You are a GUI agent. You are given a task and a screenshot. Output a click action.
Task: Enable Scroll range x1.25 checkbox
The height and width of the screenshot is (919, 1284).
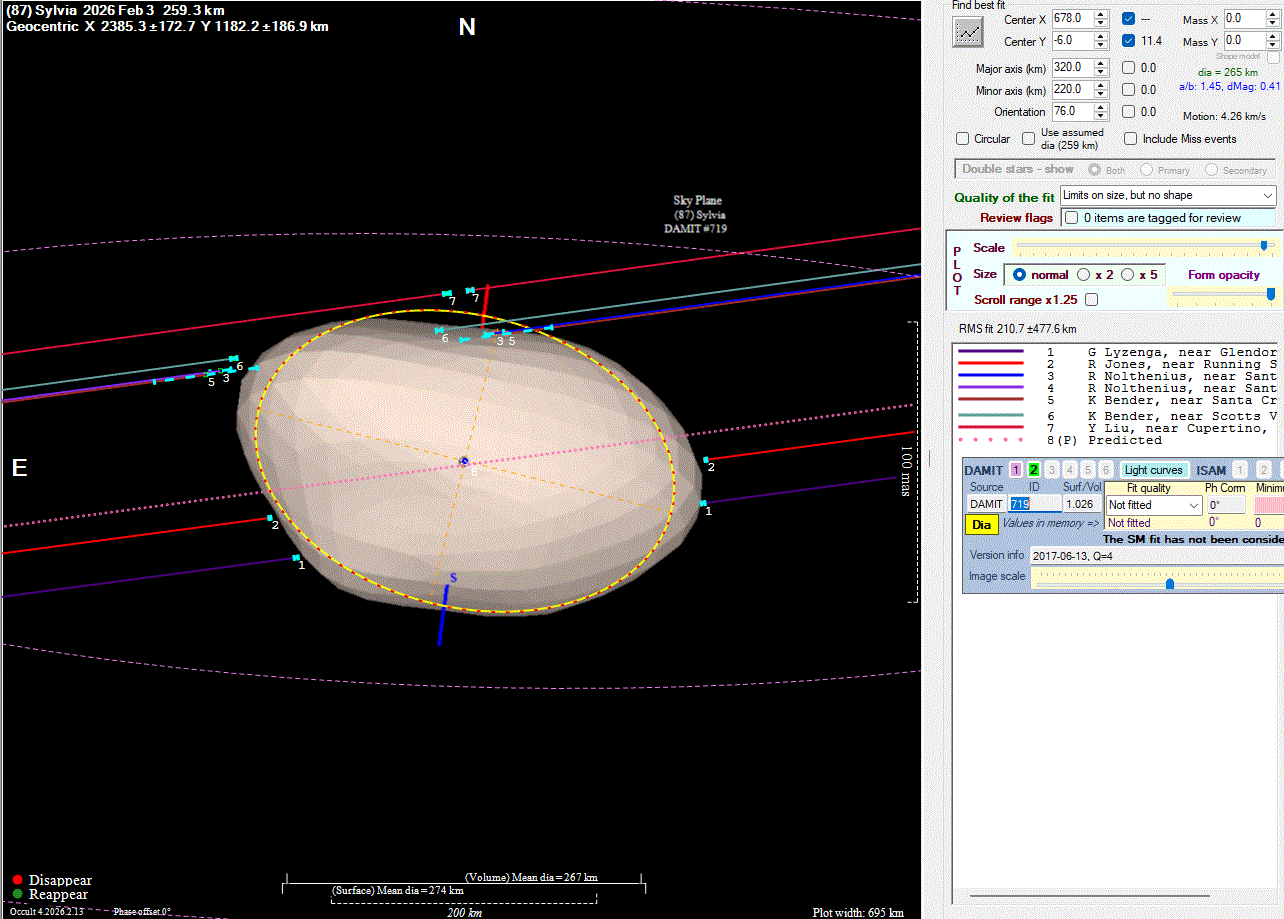tap(1091, 299)
